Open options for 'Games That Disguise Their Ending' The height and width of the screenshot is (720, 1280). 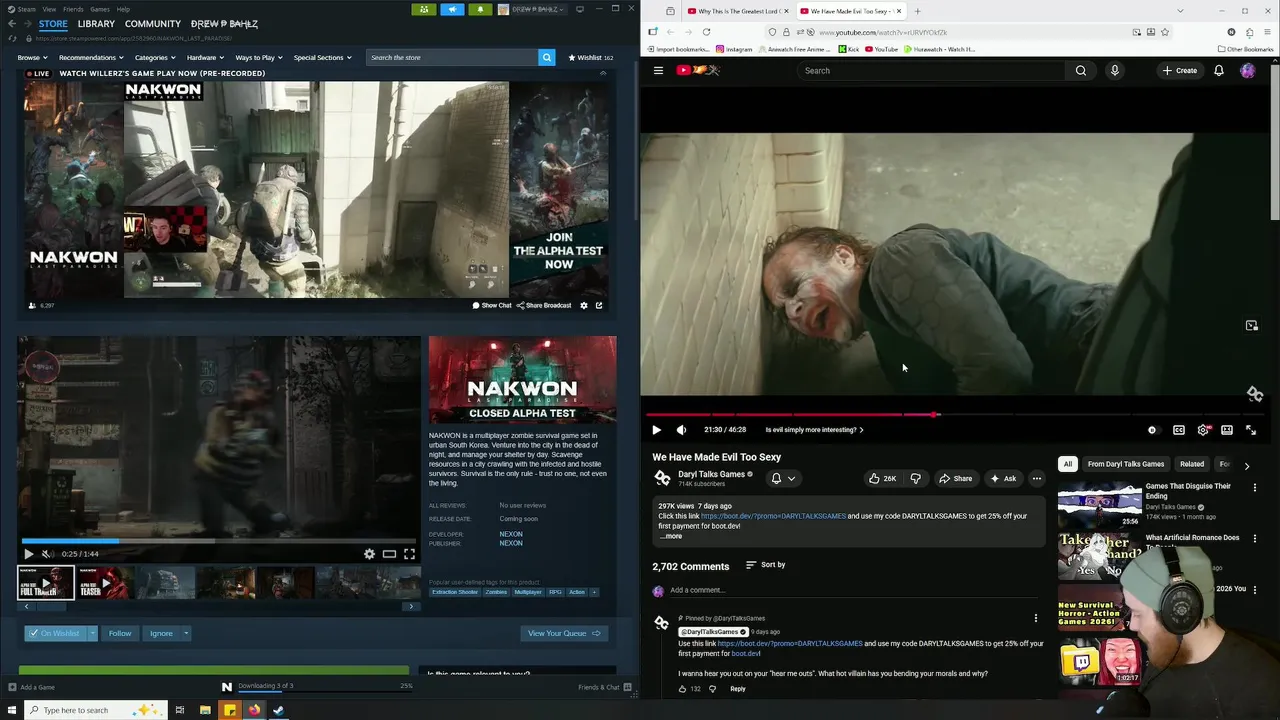[1255, 487]
